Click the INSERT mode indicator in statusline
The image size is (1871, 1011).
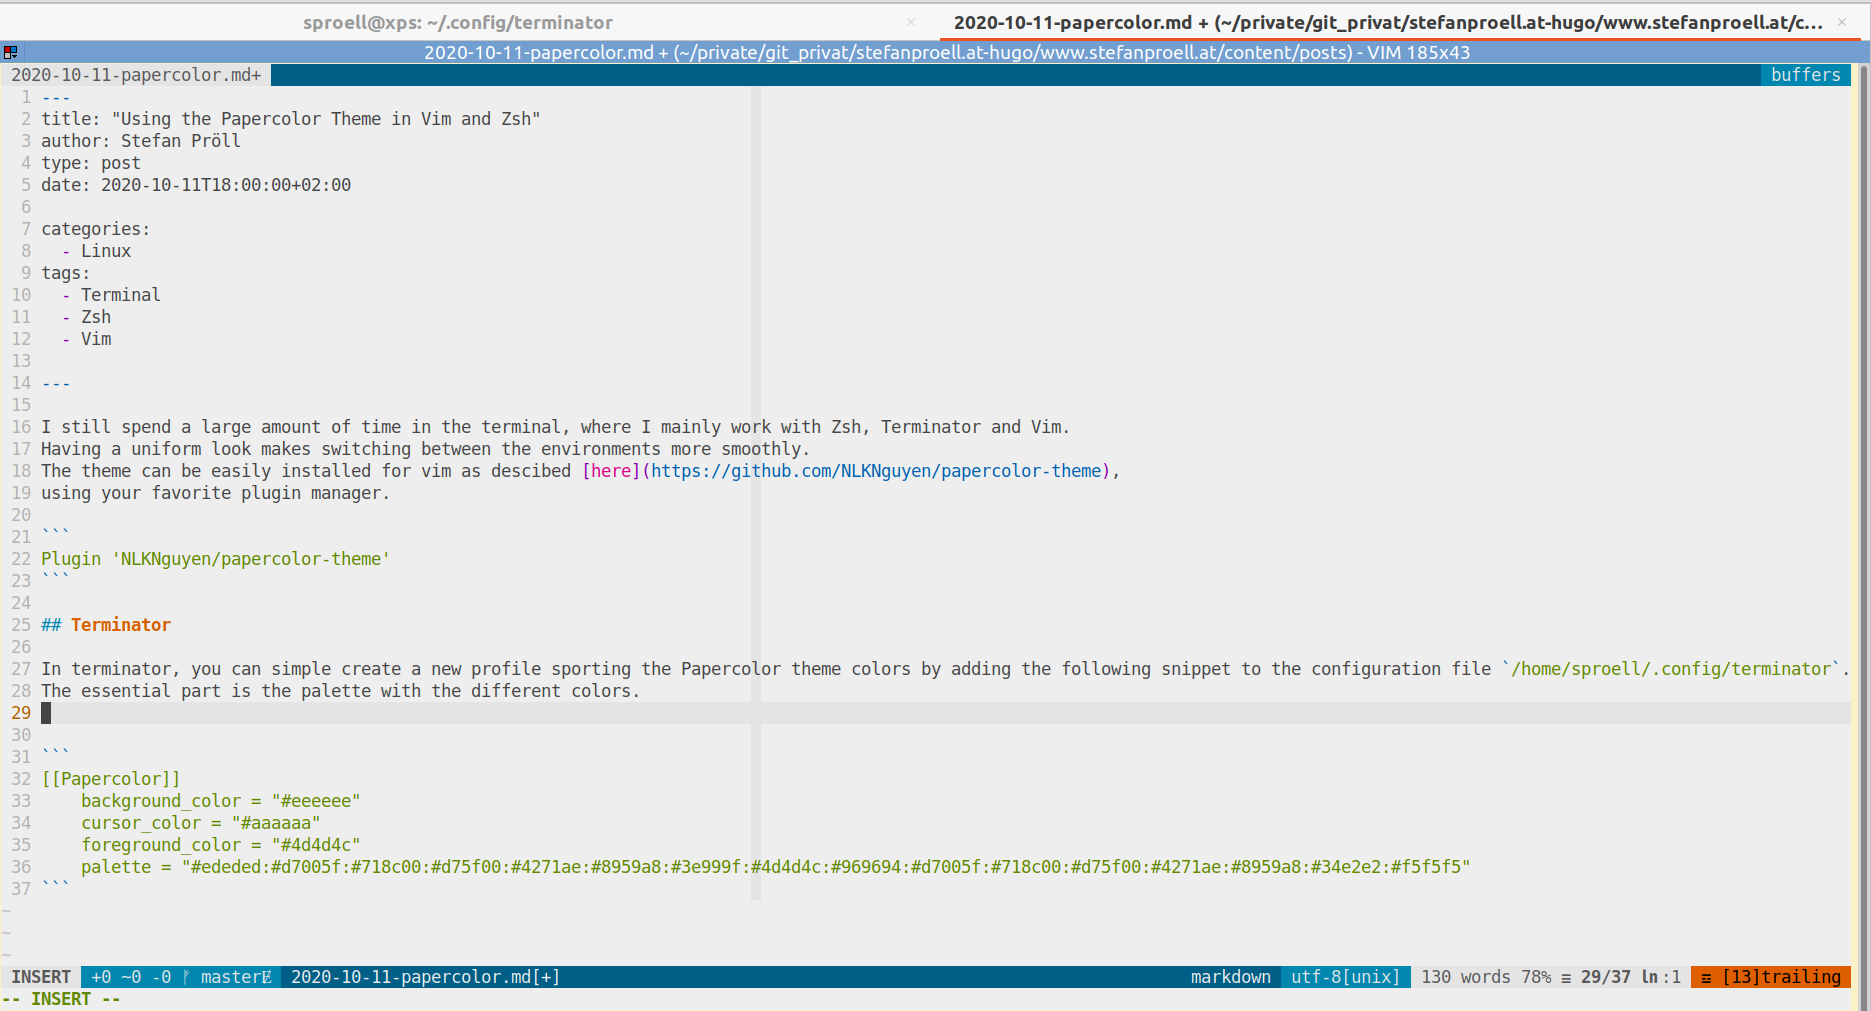tap(41, 977)
